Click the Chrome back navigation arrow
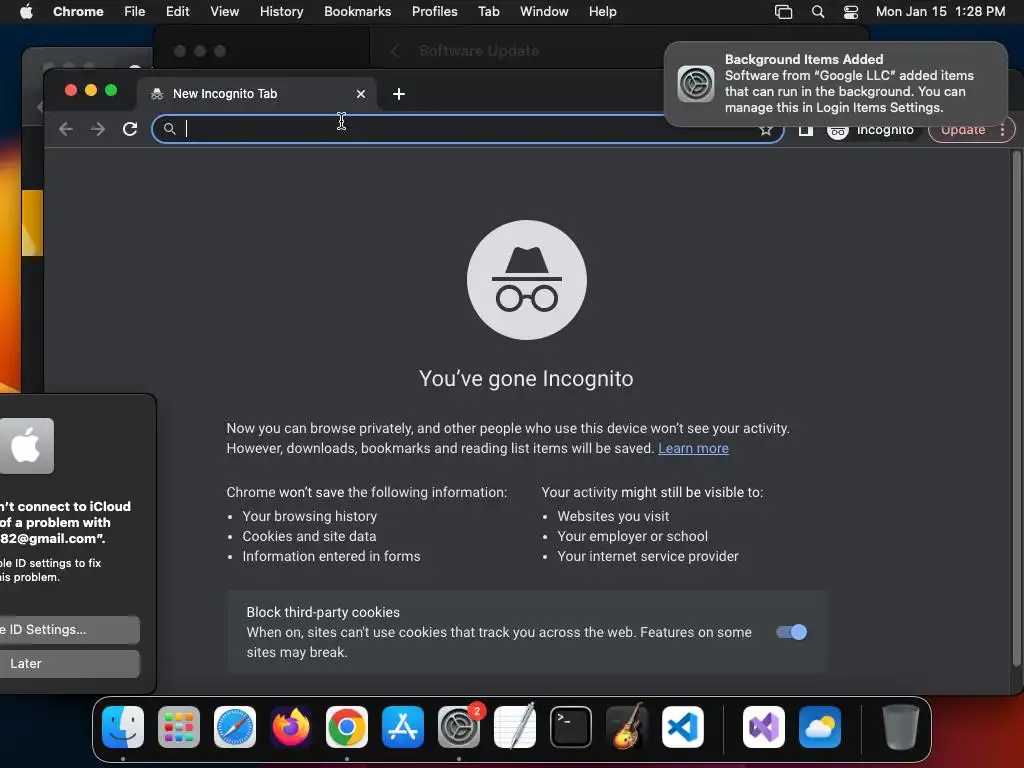This screenshot has width=1024, height=768. tap(66, 129)
